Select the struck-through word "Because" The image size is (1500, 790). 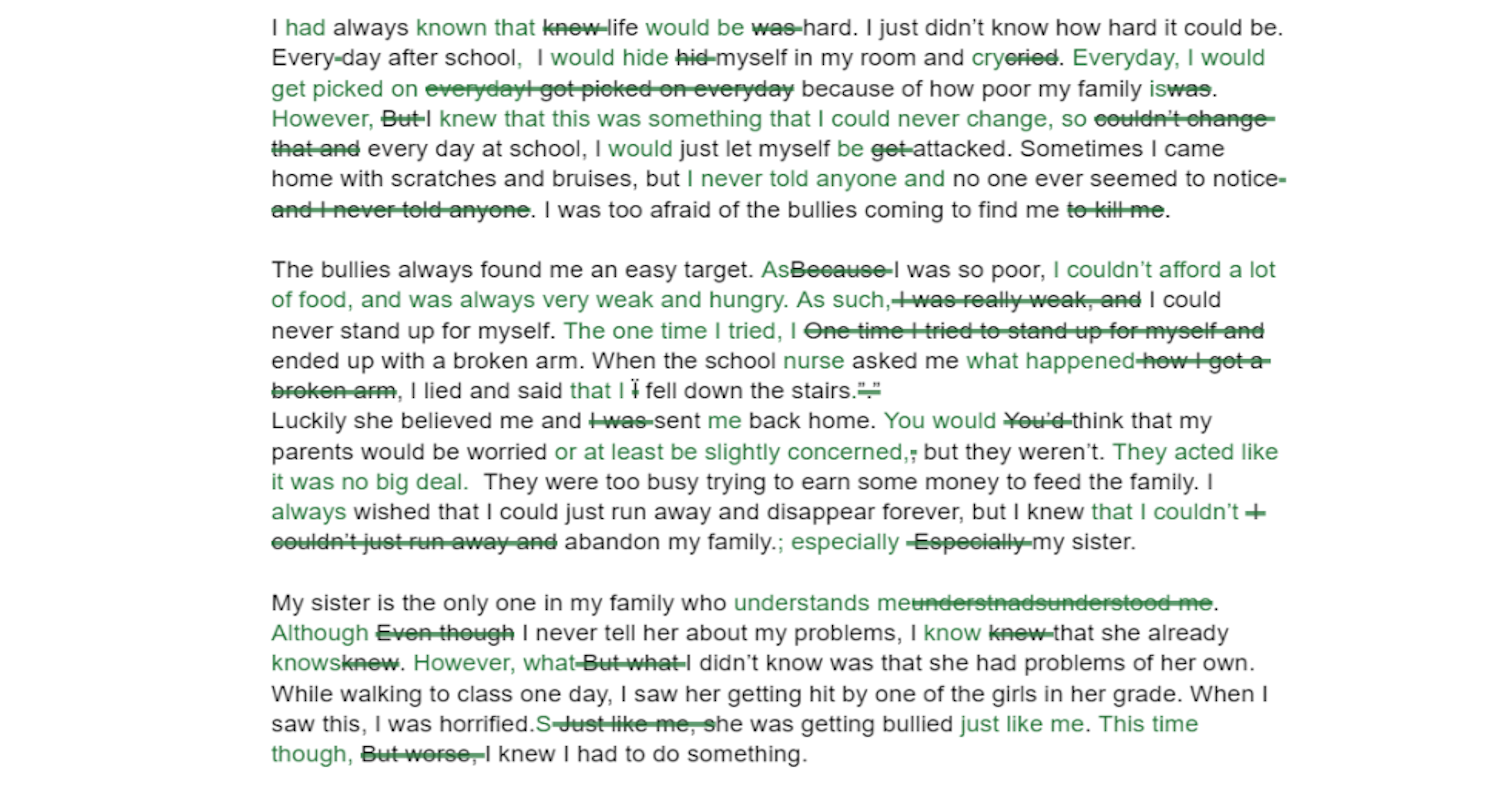coord(840,270)
